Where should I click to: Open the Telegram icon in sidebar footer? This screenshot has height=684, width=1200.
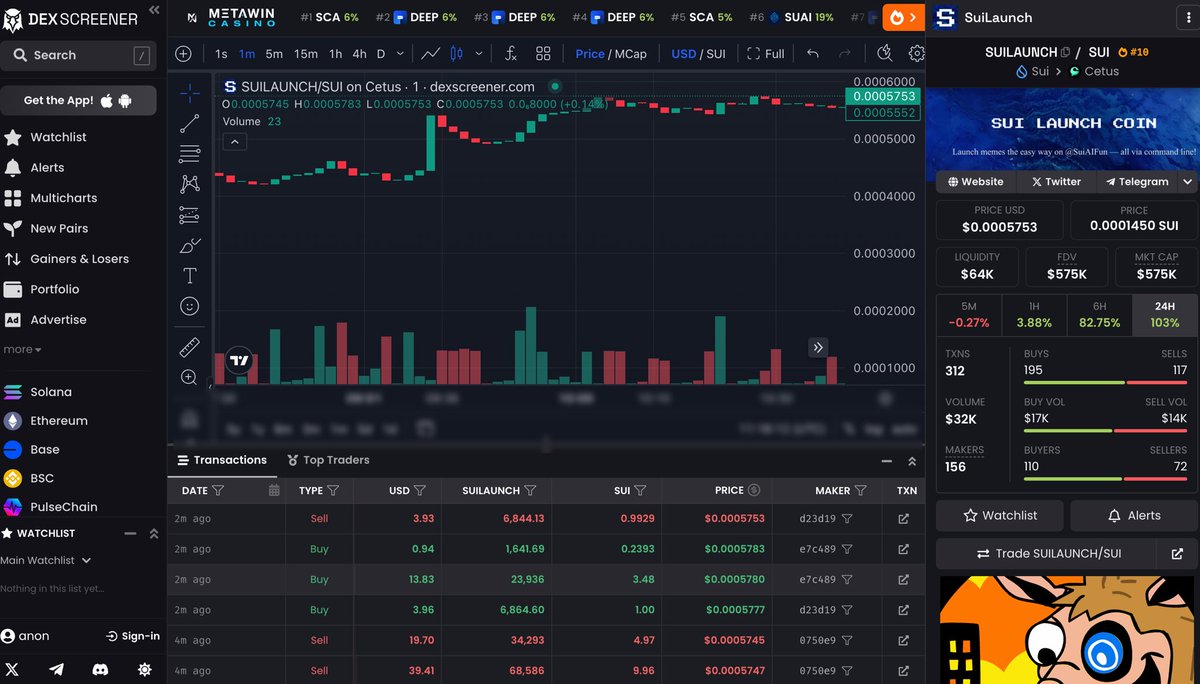[56, 669]
